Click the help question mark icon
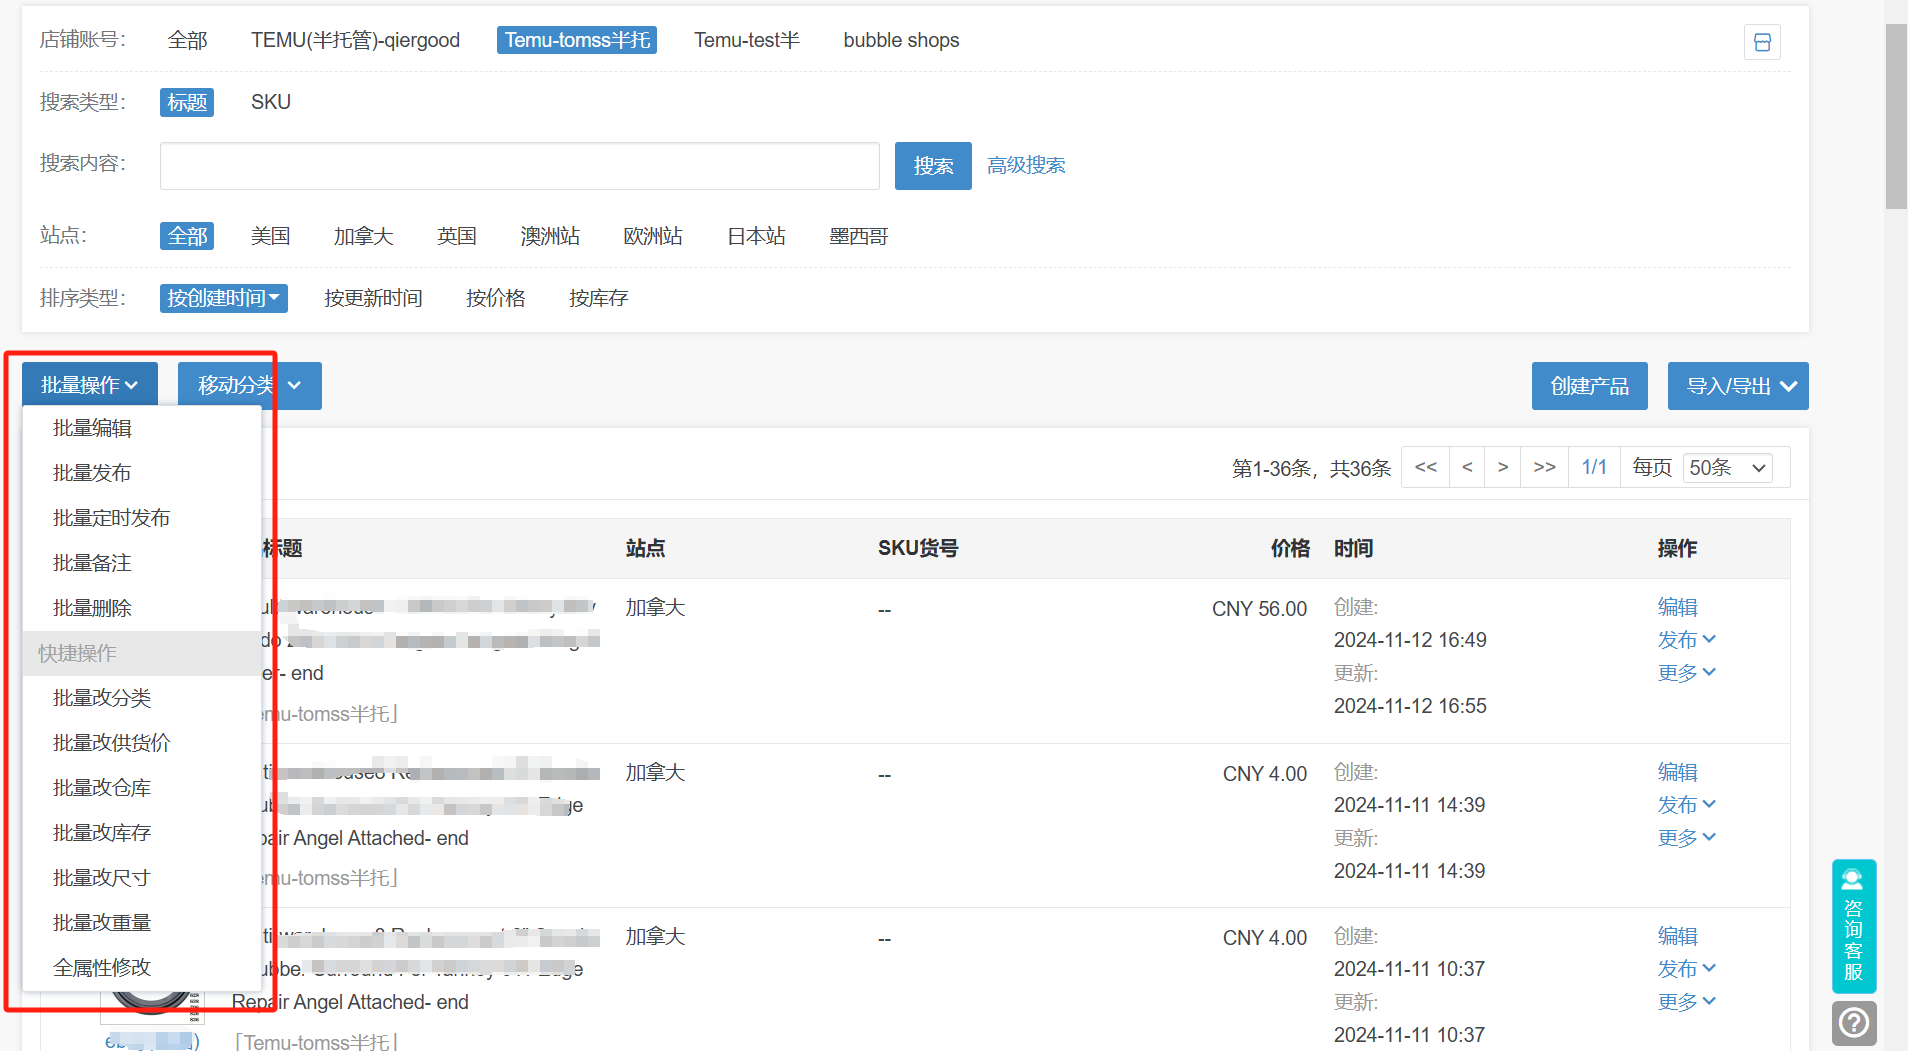 (x=1853, y=1023)
